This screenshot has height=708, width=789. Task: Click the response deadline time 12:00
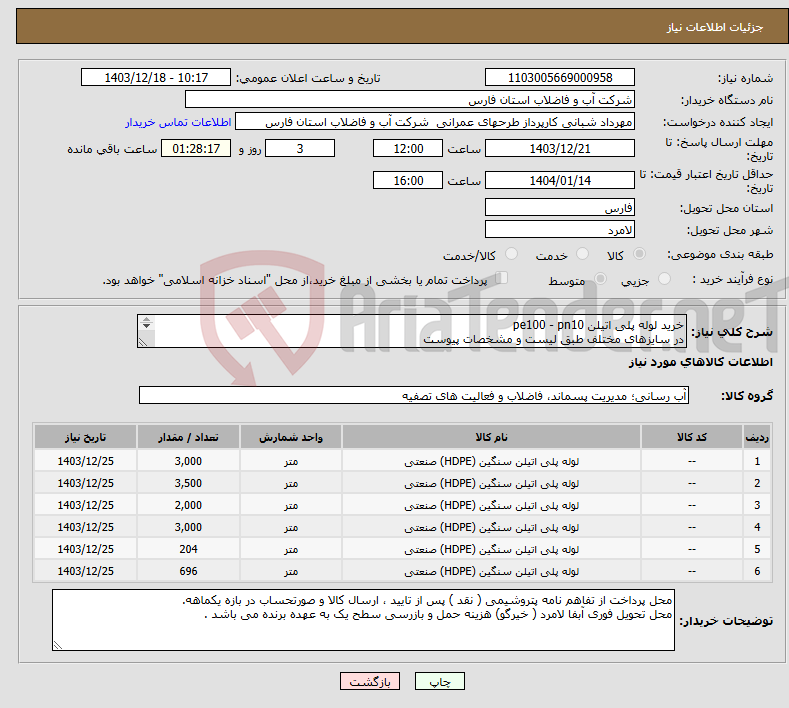pyautogui.click(x=408, y=148)
